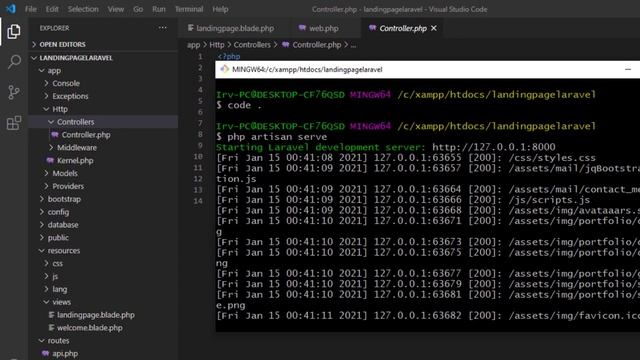Collapse the views folder
Viewport: 640px width, 360px height.
tap(103, 302)
